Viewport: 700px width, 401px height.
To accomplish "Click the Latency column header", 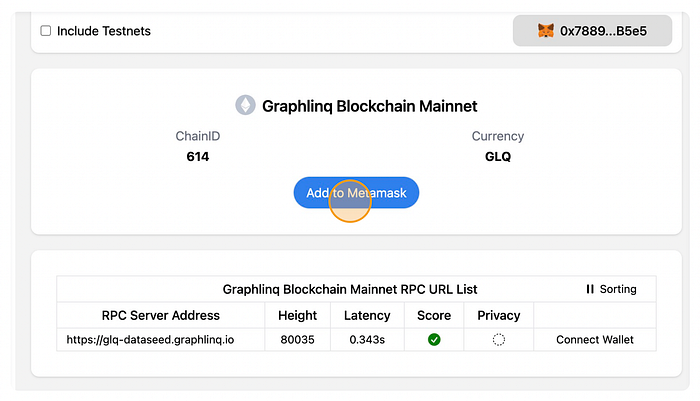I will pyautogui.click(x=367, y=315).
